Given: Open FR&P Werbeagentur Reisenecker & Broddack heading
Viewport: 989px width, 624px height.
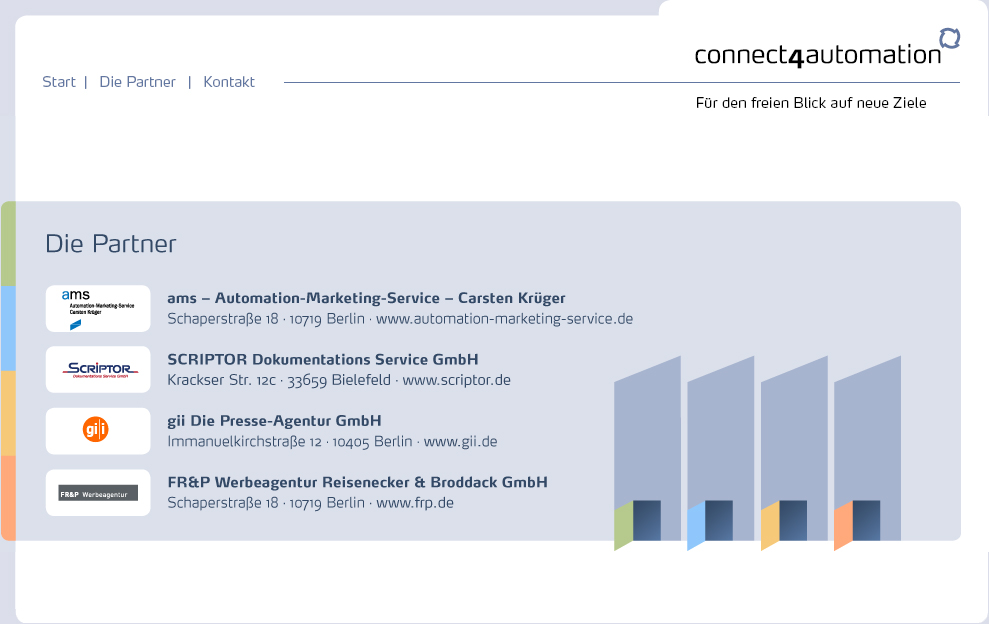Looking at the screenshot, I should 358,482.
